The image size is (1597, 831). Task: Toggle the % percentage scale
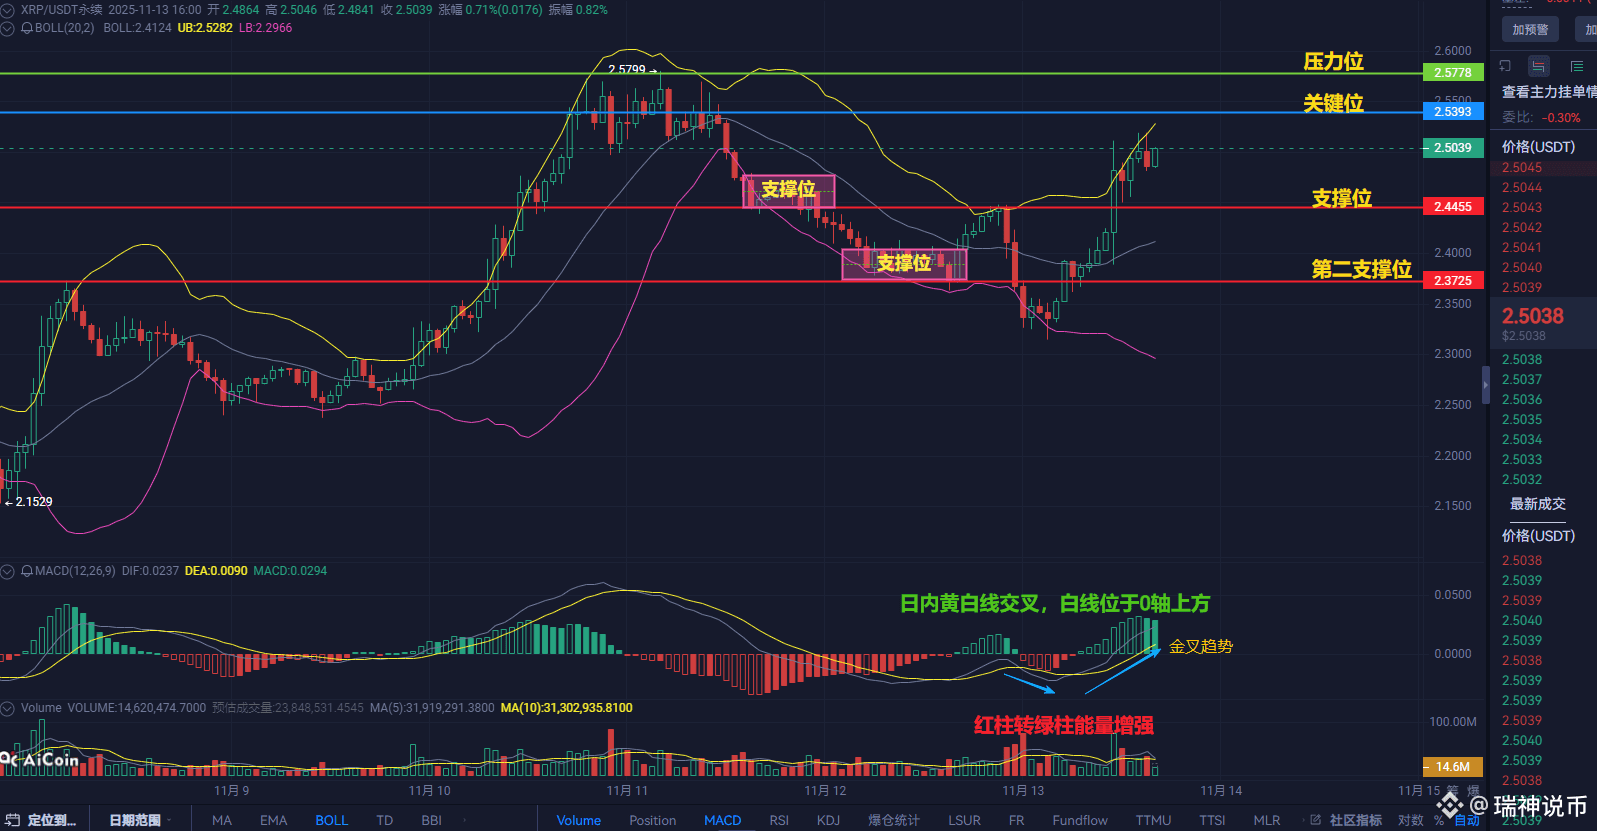tap(1440, 820)
